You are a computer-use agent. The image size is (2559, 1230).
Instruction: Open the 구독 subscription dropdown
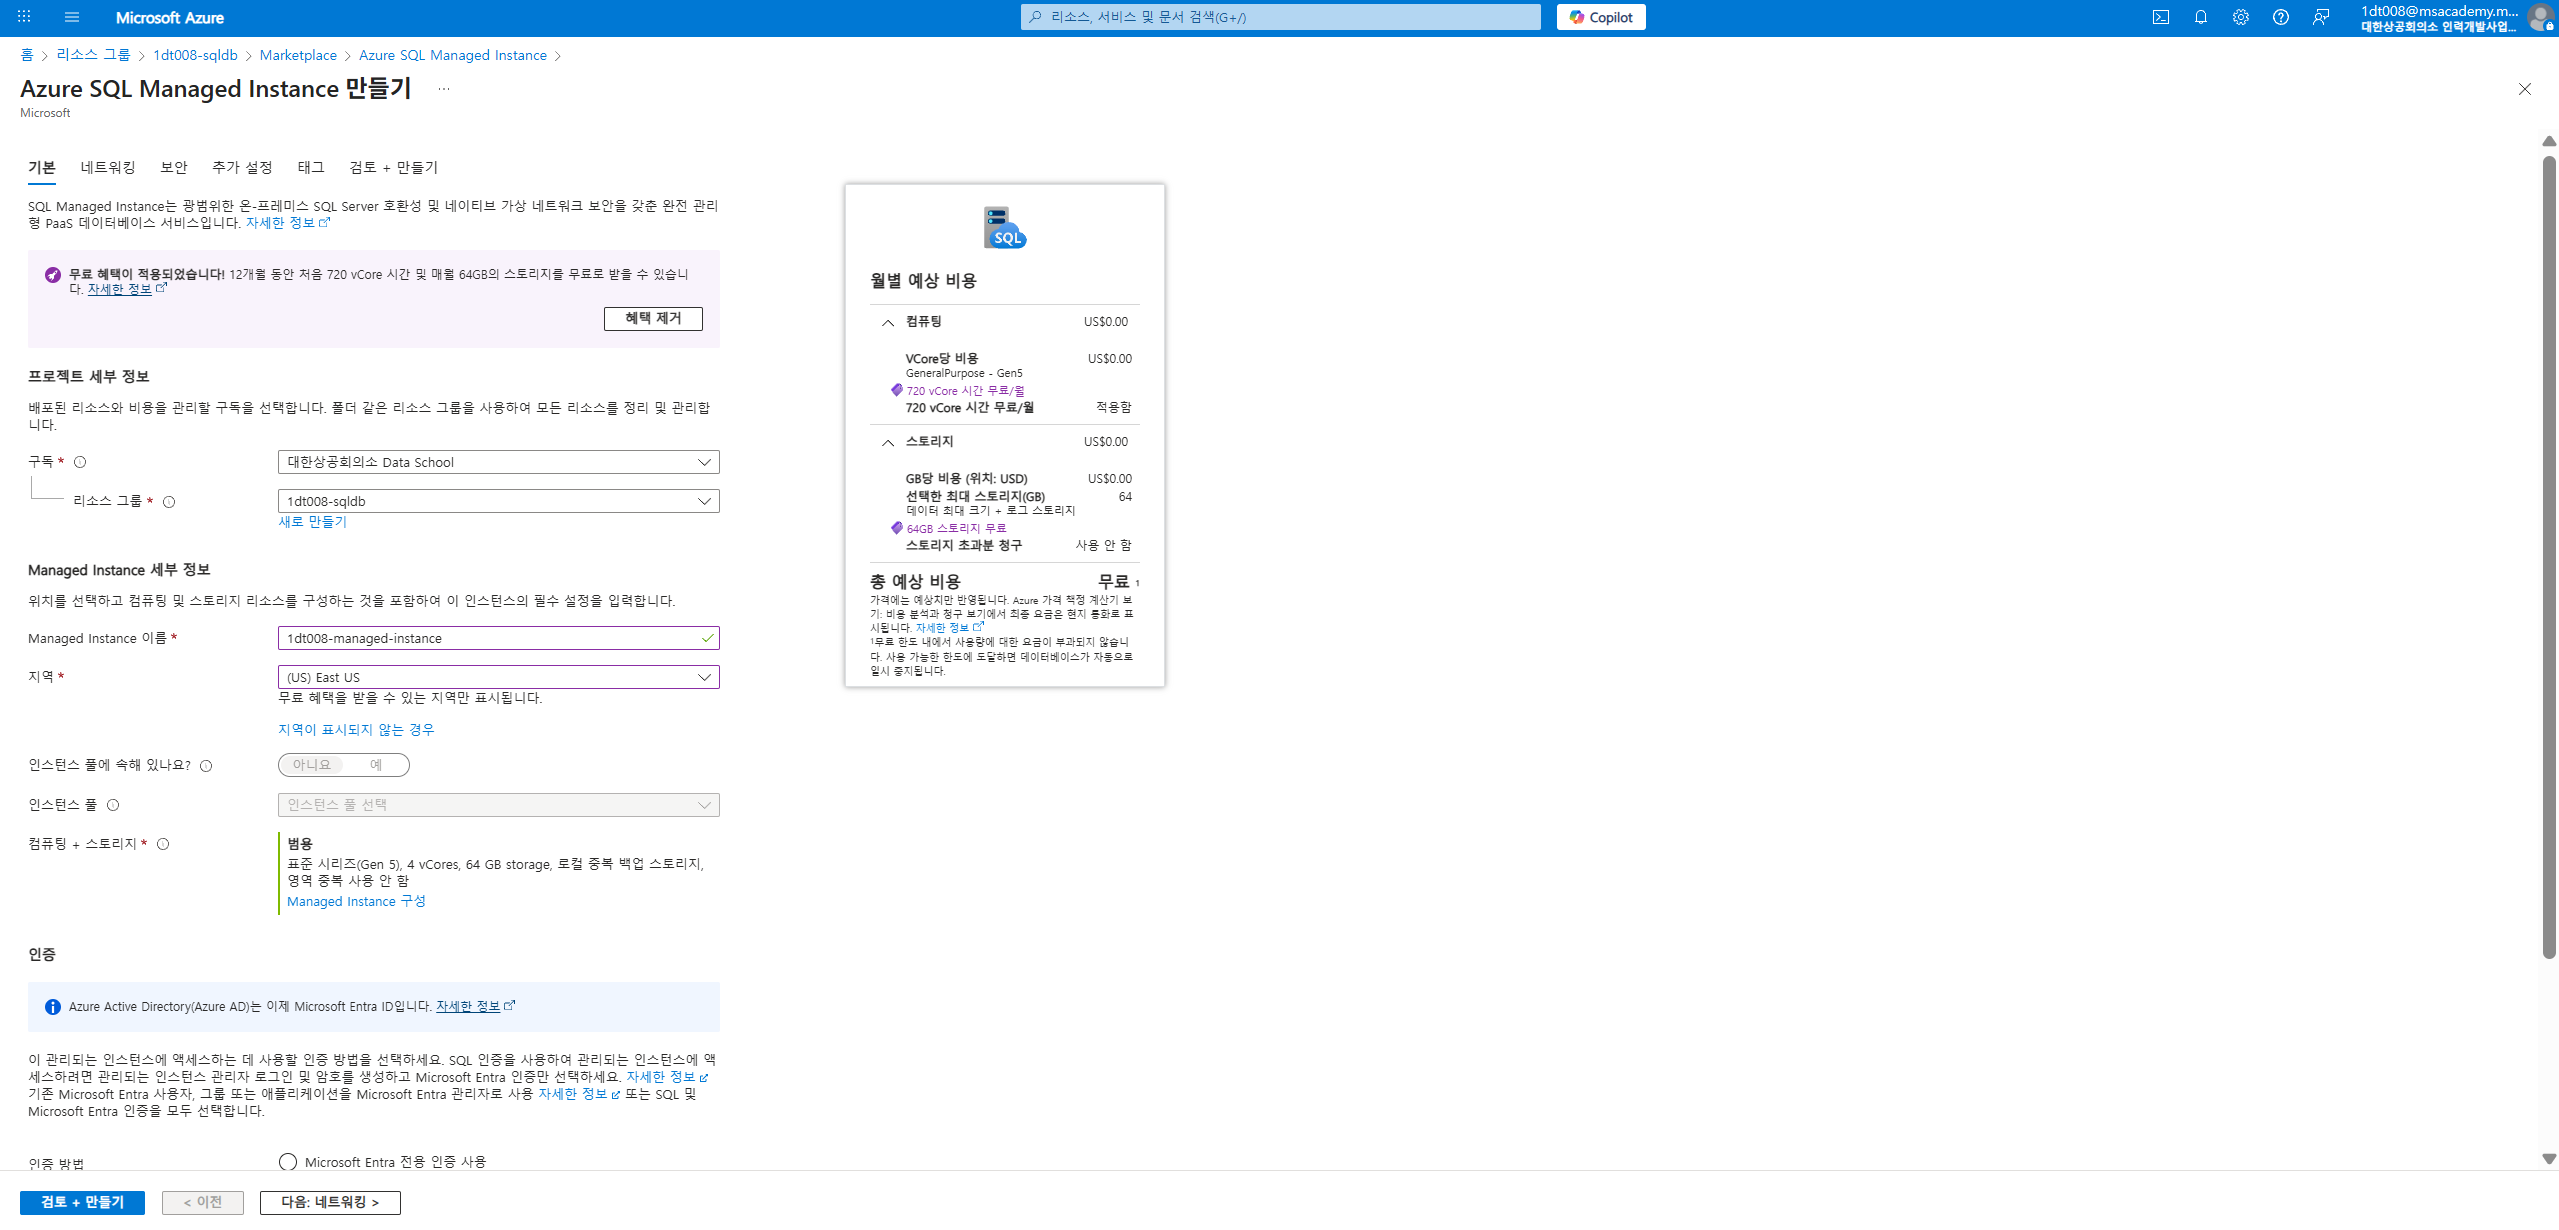point(498,462)
